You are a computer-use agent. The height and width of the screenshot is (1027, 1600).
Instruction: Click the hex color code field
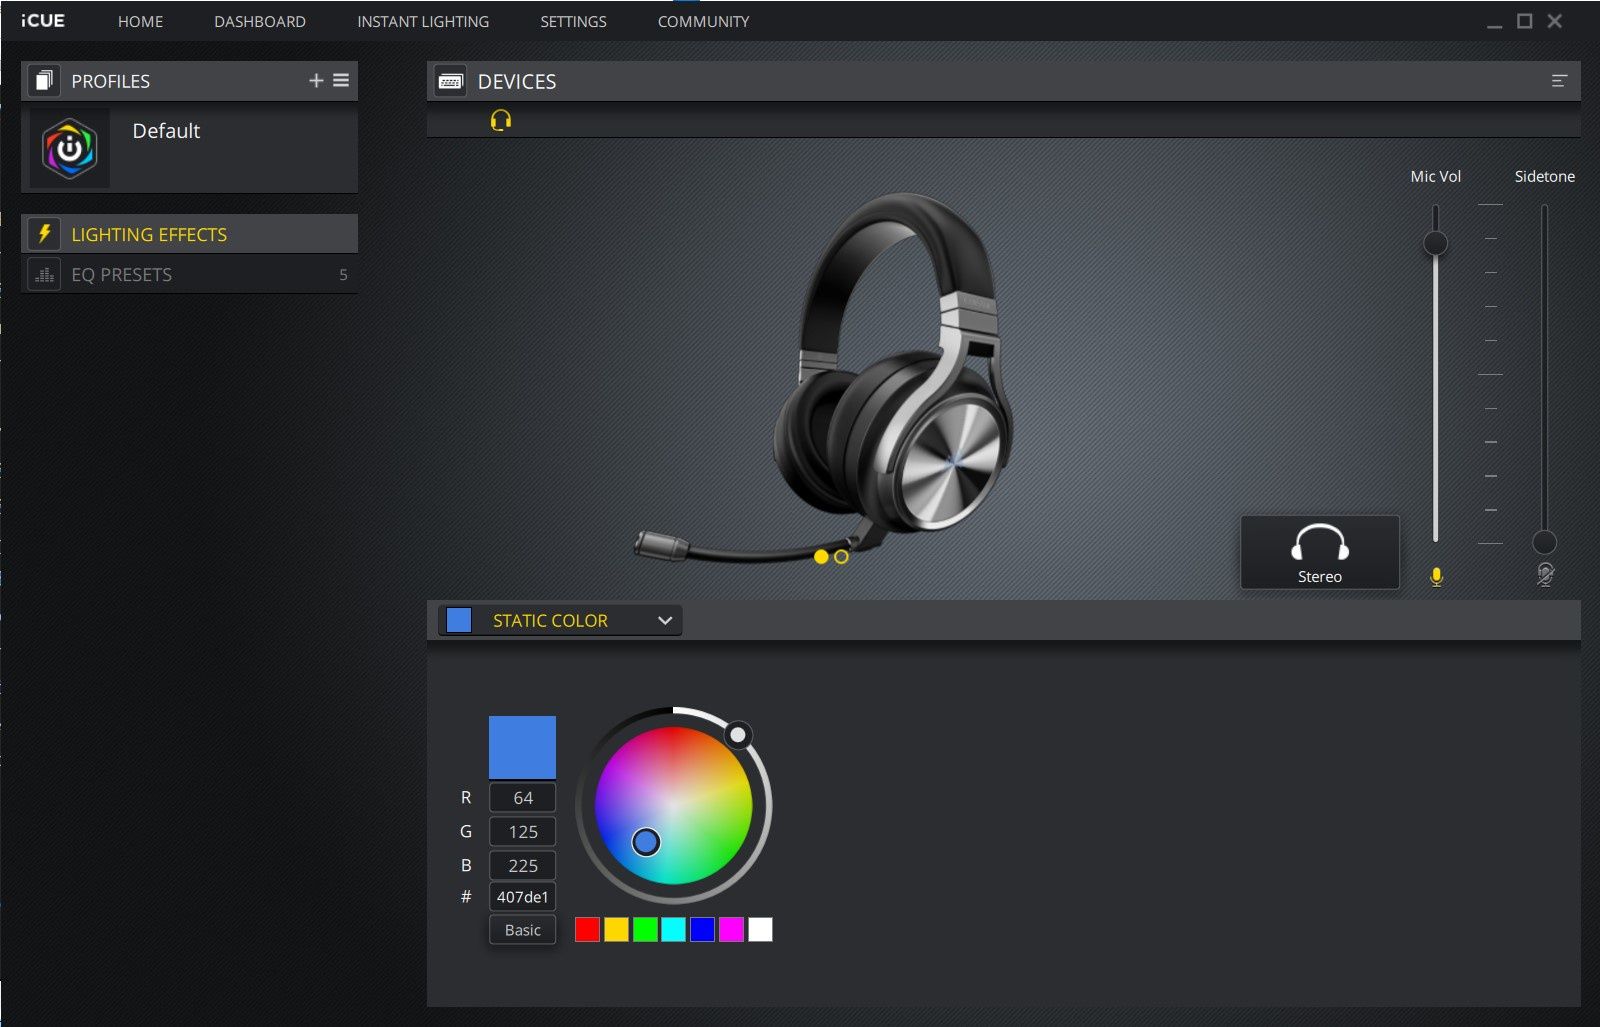[522, 897]
